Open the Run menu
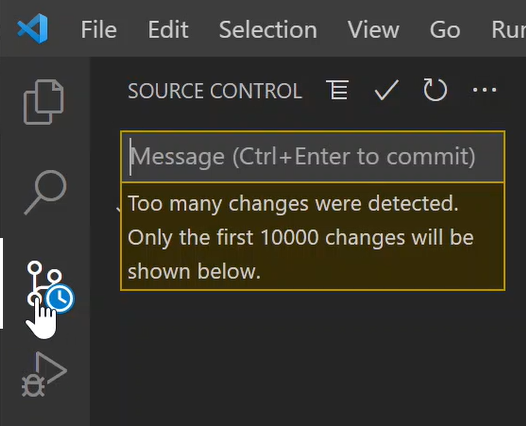Viewport: 526px width, 426px height. (509, 30)
